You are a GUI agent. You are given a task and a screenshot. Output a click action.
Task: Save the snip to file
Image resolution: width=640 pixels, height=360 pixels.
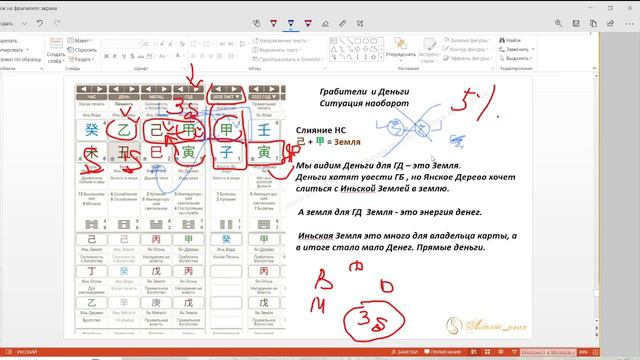[x=576, y=24]
